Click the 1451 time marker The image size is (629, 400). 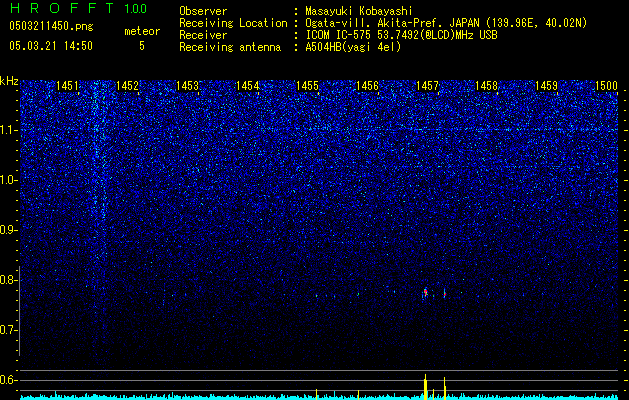tap(67, 86)
